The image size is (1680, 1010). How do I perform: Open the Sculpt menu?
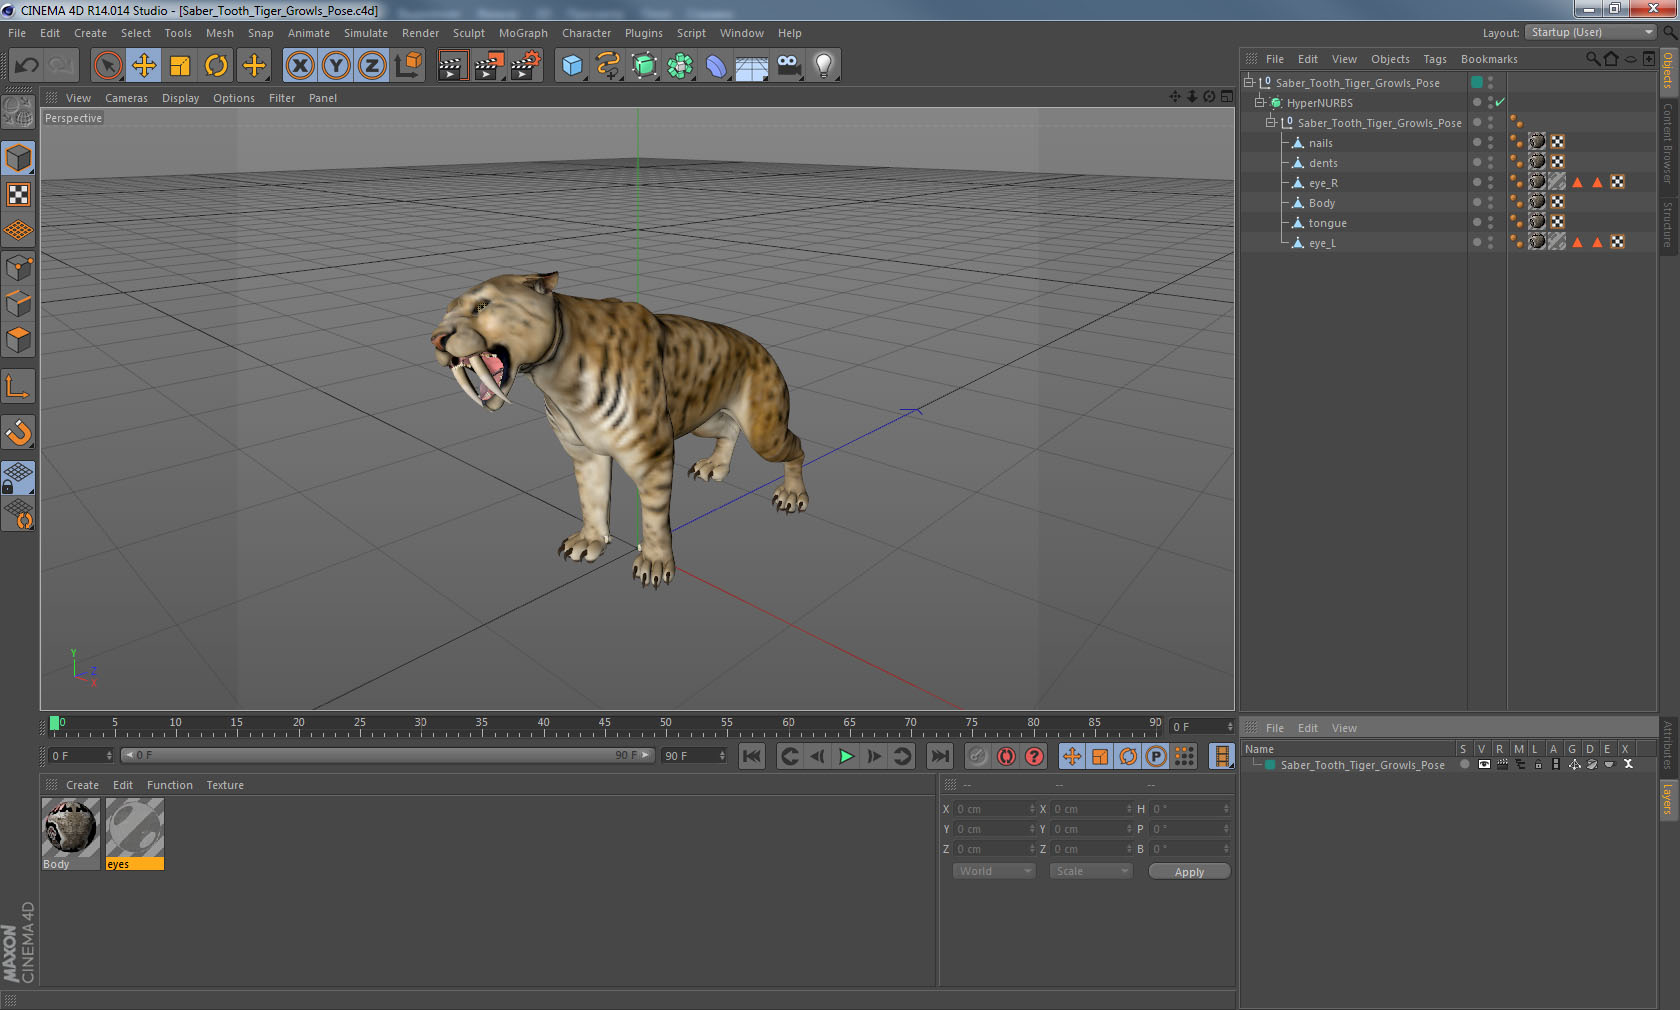click(x=468, y=33)
